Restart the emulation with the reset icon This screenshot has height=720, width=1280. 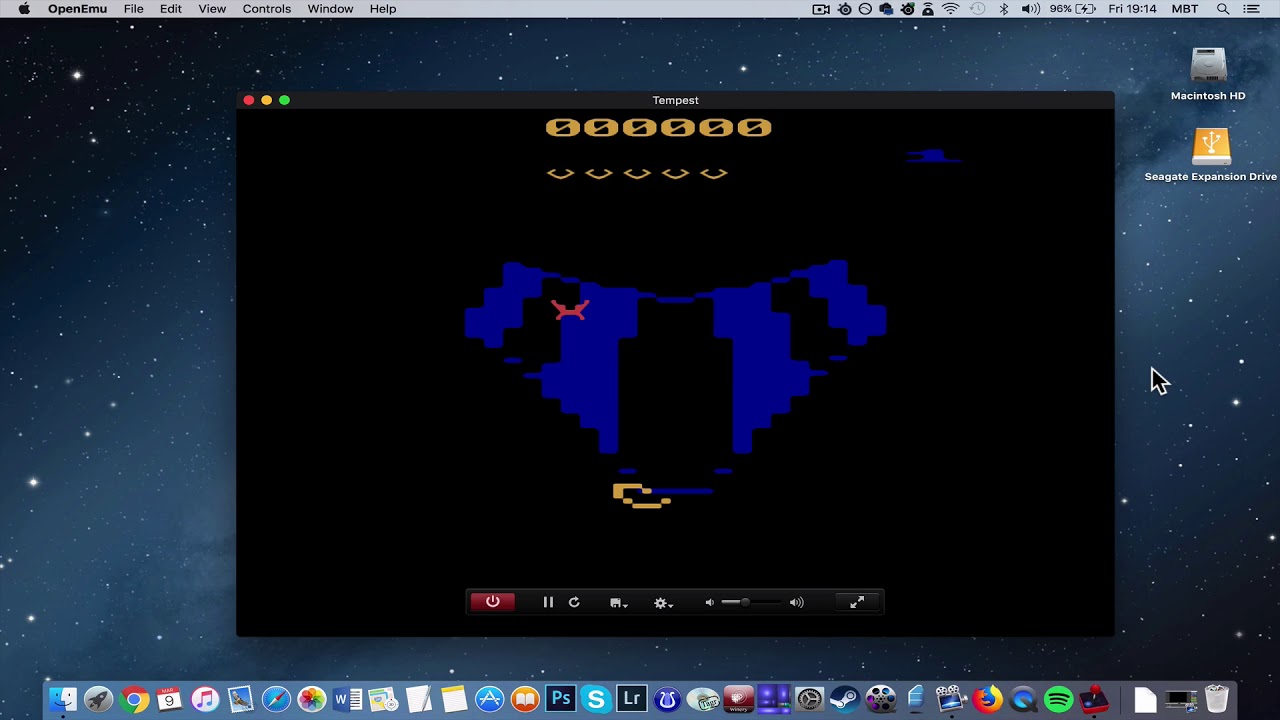coord(574,602)
